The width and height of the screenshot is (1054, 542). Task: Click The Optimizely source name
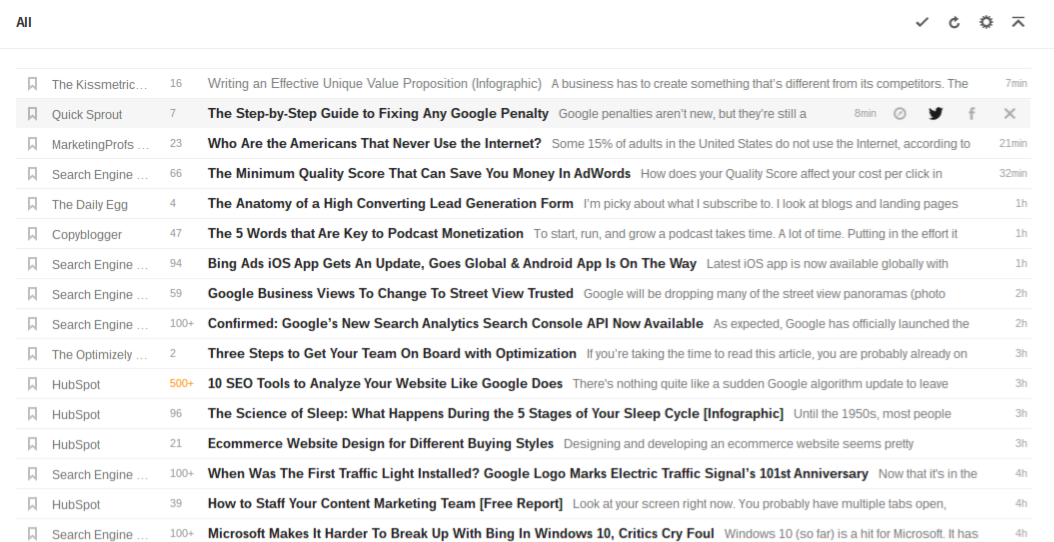click(99, 355)
